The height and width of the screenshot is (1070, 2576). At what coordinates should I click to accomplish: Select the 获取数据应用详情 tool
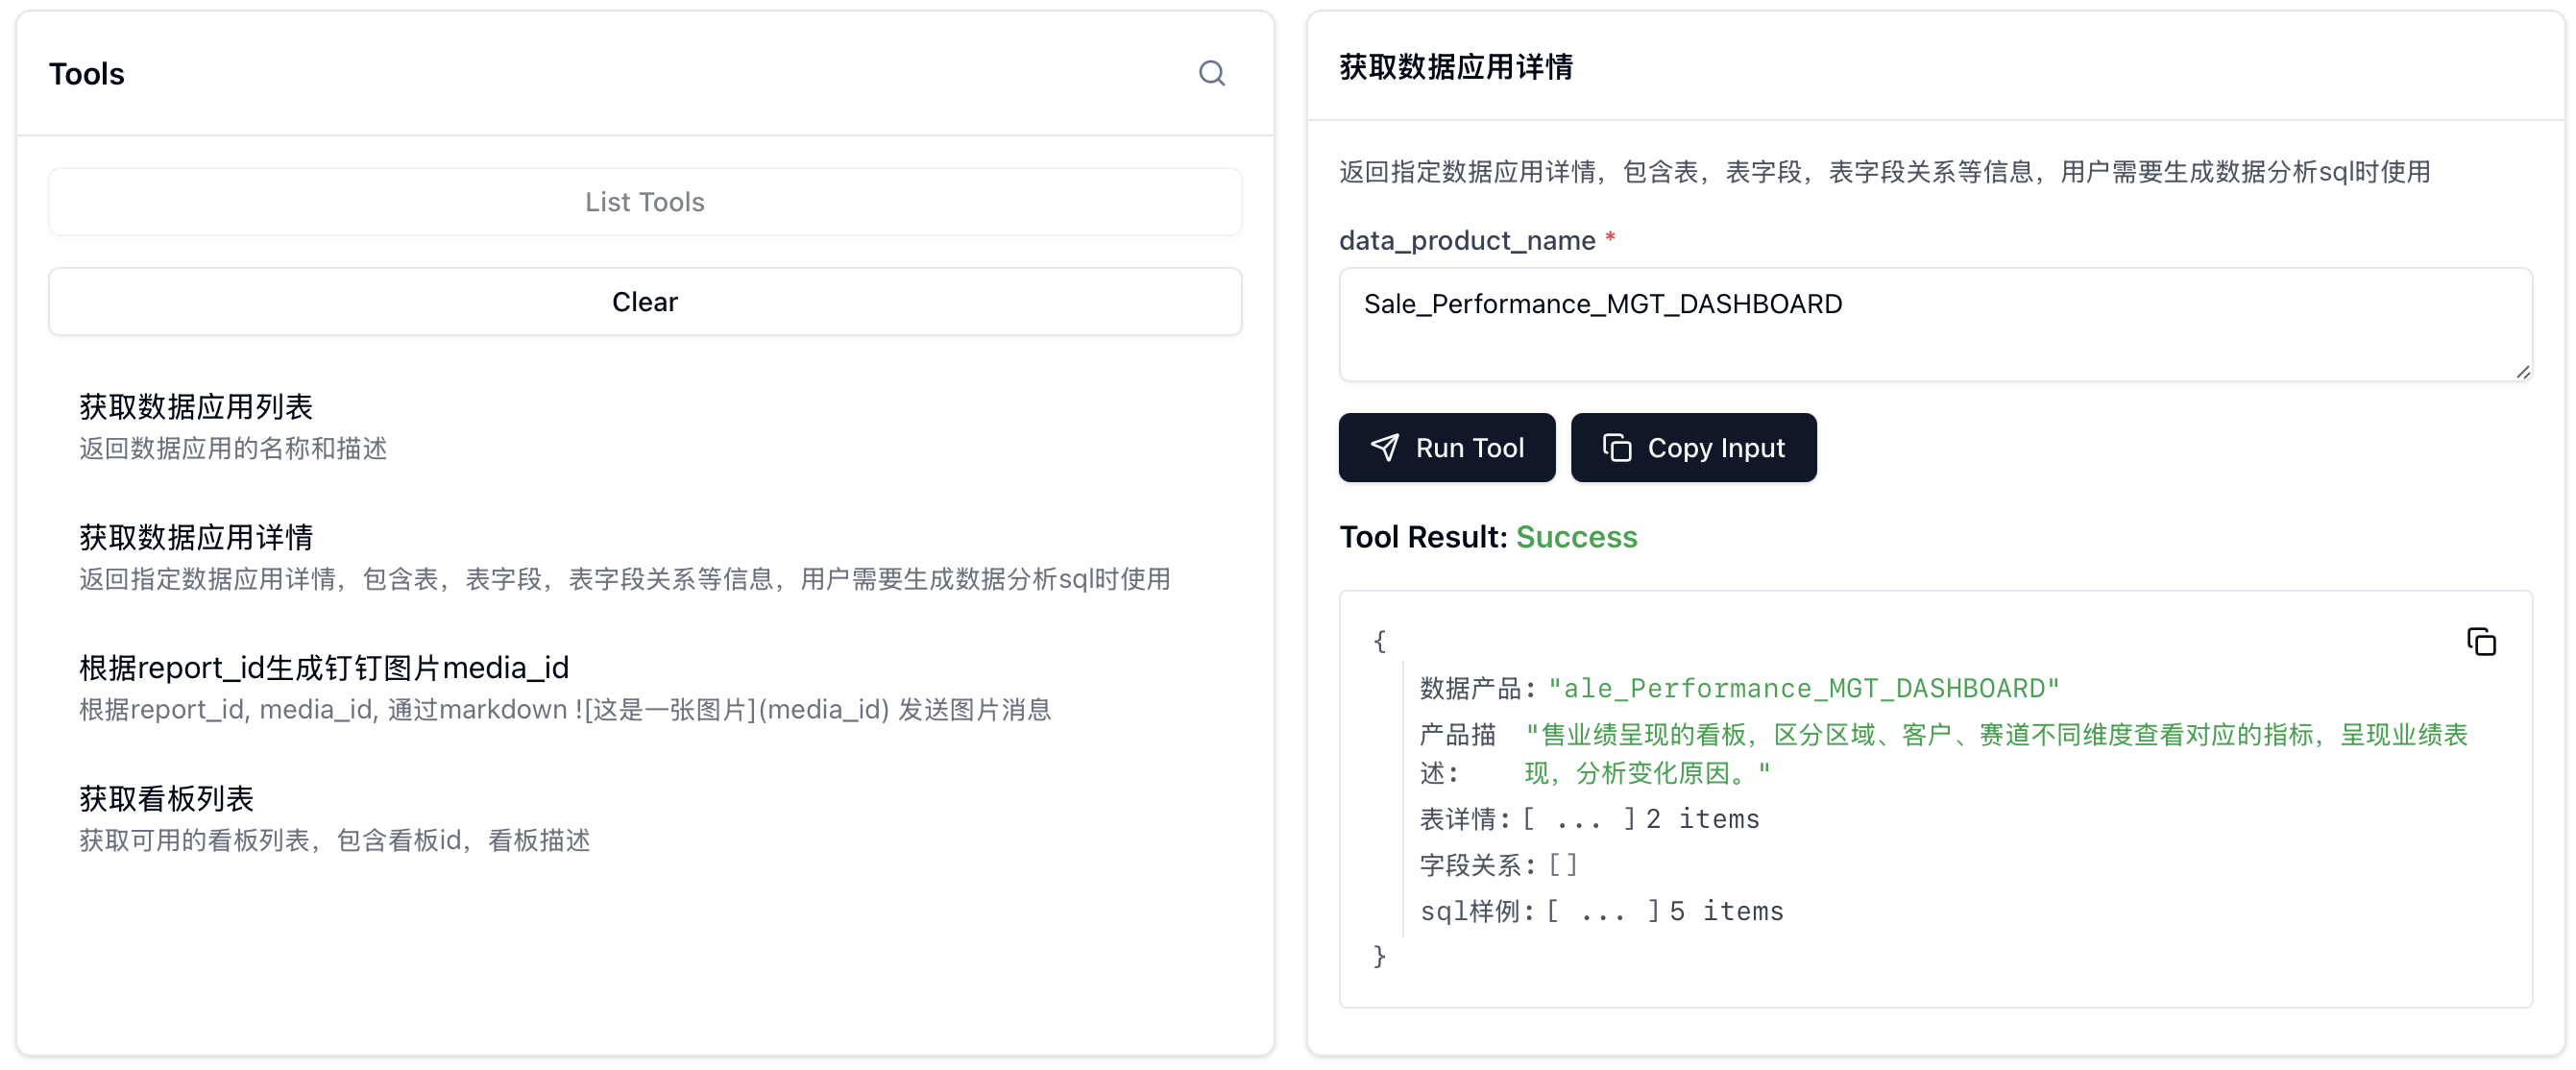click(x=196, y=537)
